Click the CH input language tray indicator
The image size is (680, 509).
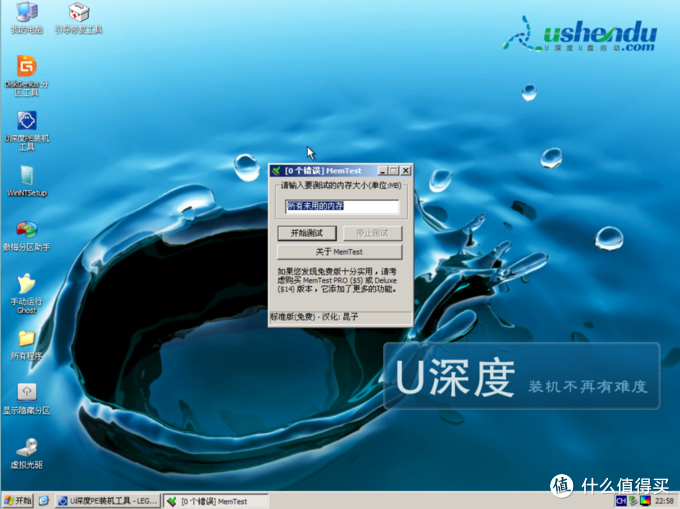tap(620, 500)
